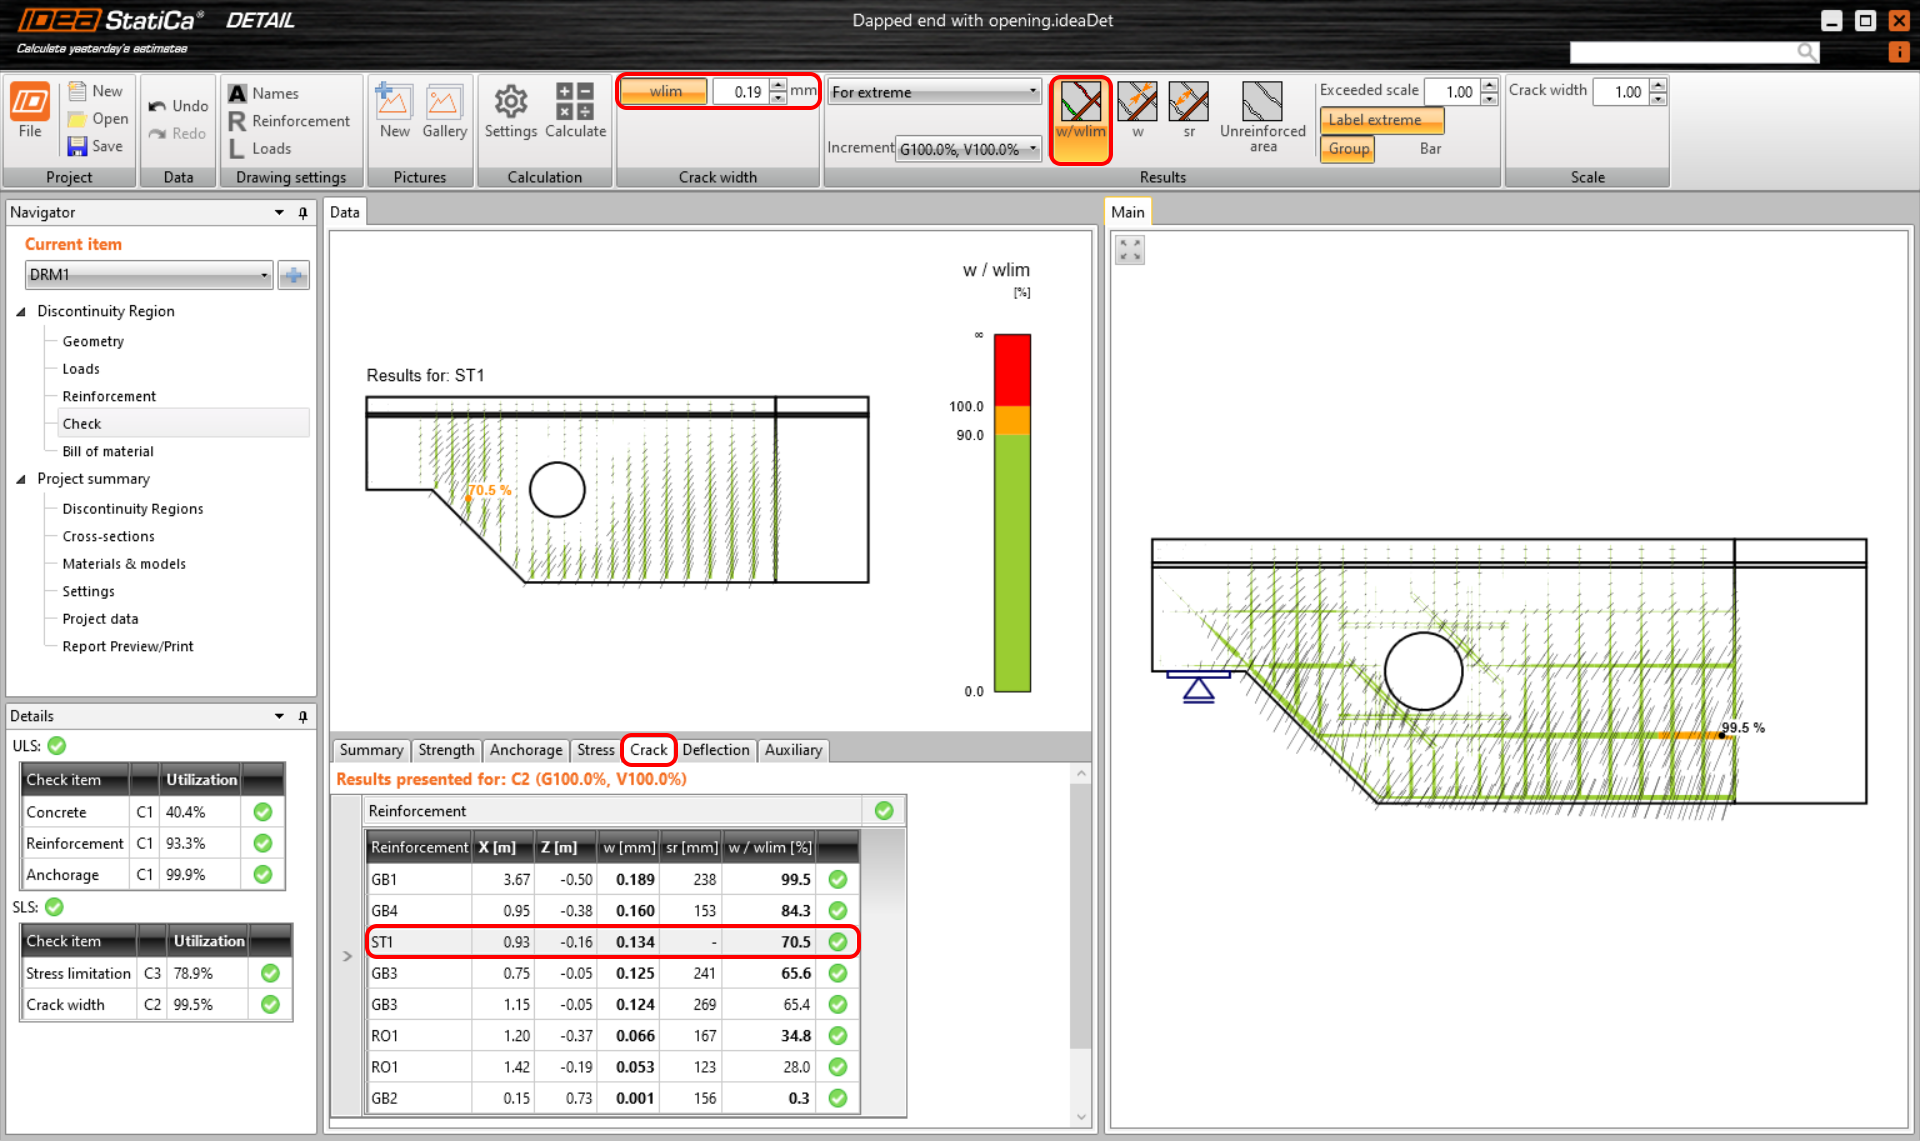
Task: Open the Increment G100.0% dropdown
Action: [968, 149]
